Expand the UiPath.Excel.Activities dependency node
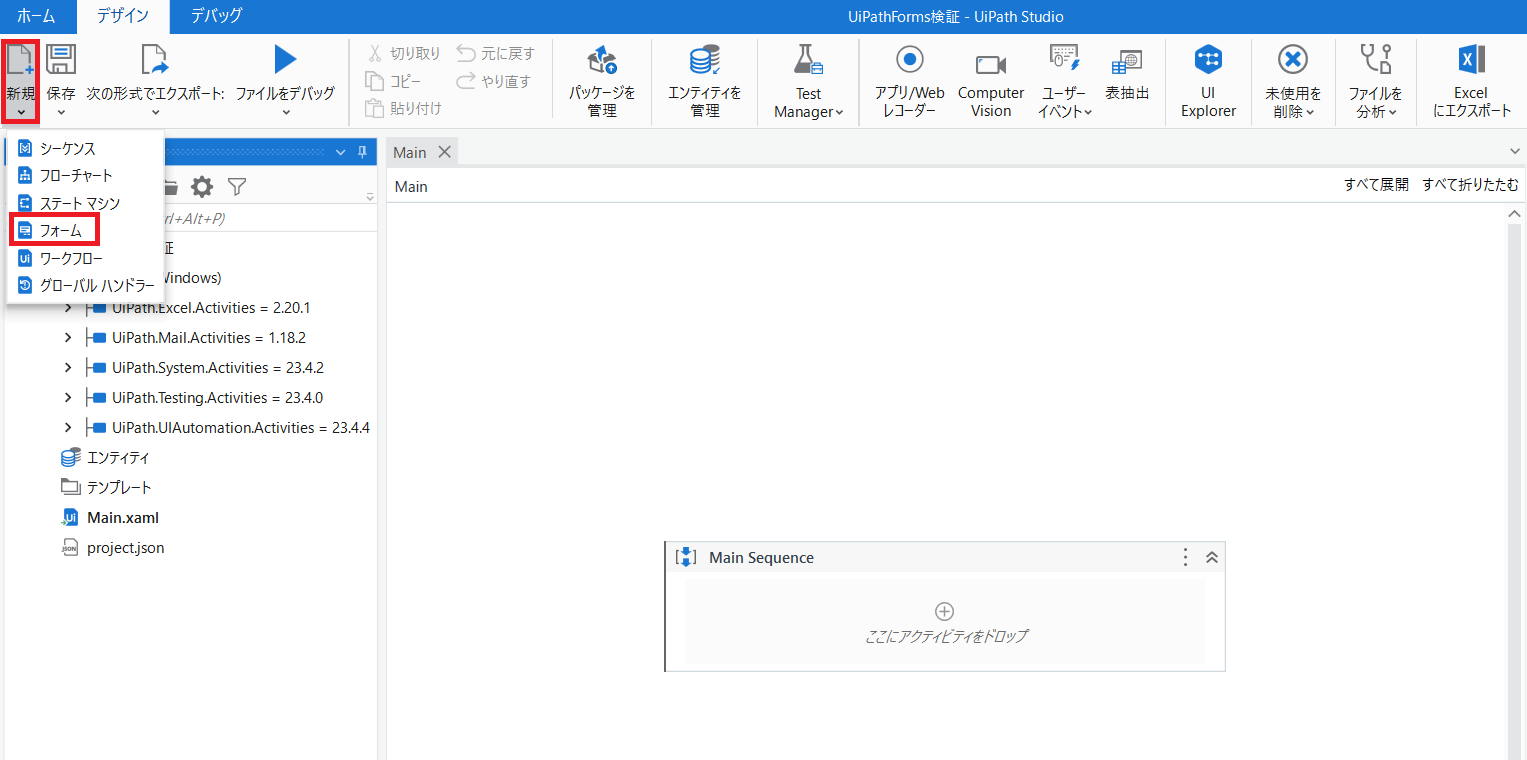Viewport: 1527px width, 760px height. pos(67,307)
